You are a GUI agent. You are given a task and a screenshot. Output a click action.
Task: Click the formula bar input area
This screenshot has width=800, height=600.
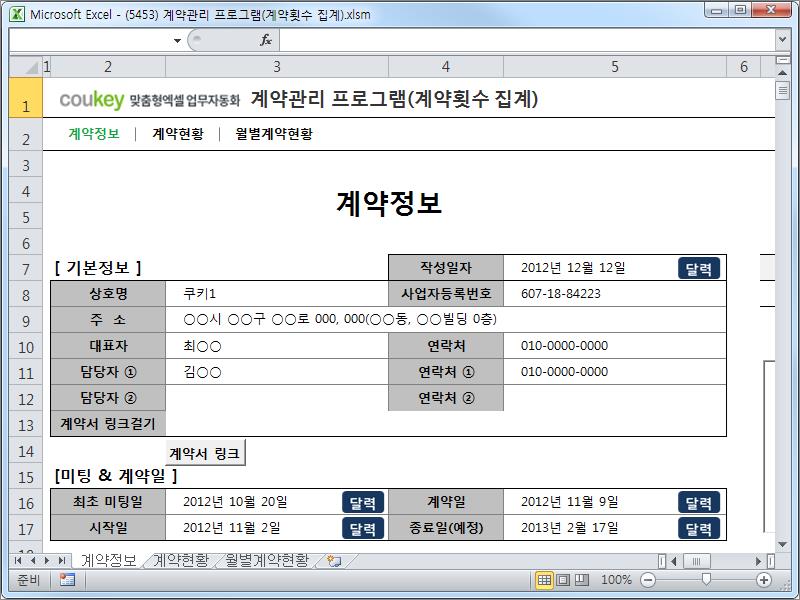(528, 40)
